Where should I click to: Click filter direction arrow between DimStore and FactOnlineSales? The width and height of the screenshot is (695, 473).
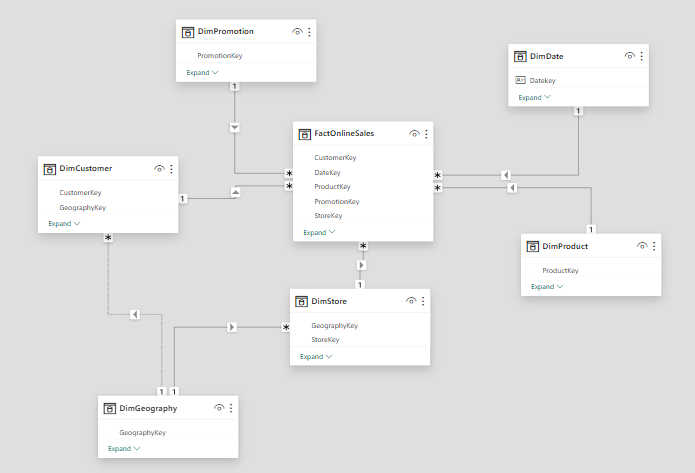click(362, 265)
